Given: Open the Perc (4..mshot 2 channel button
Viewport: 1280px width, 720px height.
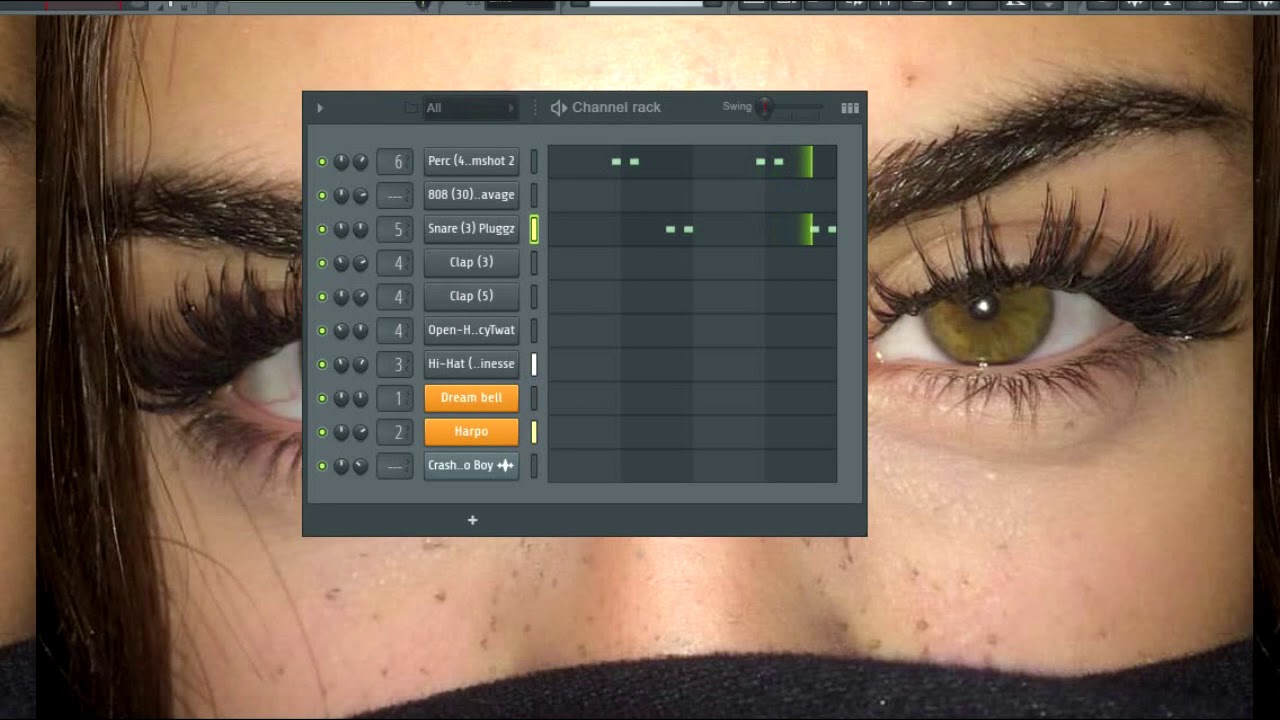Looking at the screenshot, I should click(x=471, y=161).
